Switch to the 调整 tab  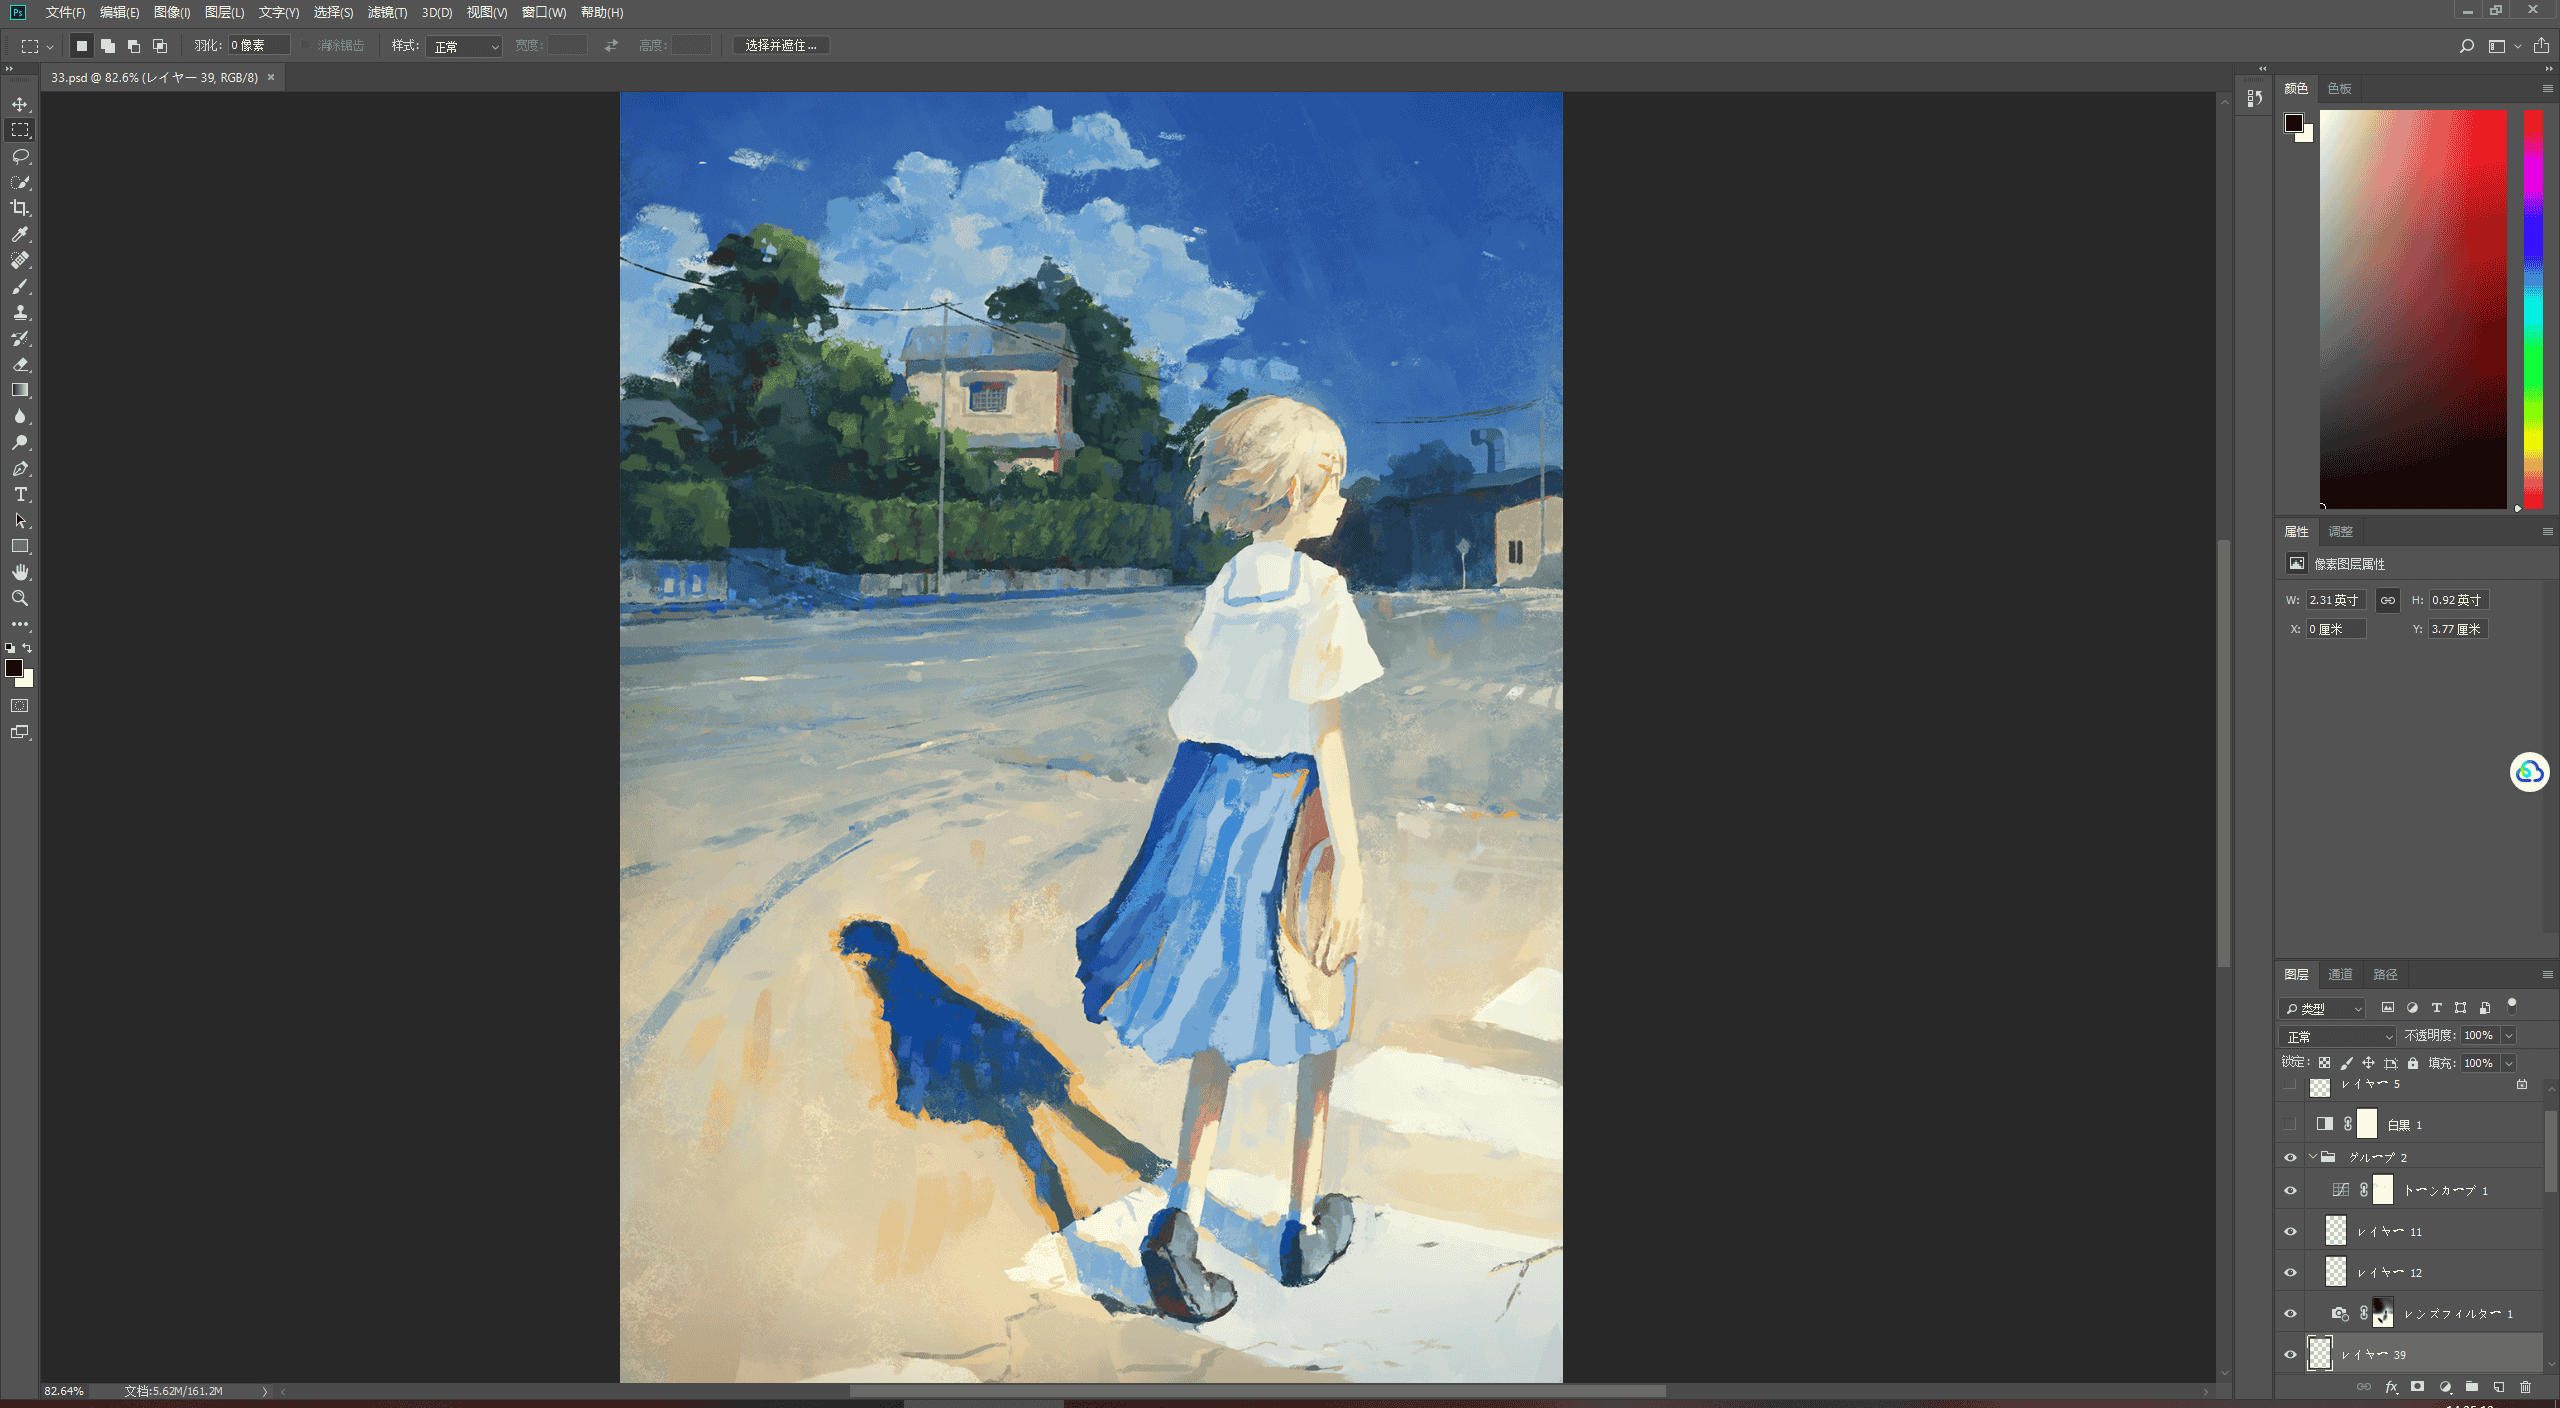2340,531
